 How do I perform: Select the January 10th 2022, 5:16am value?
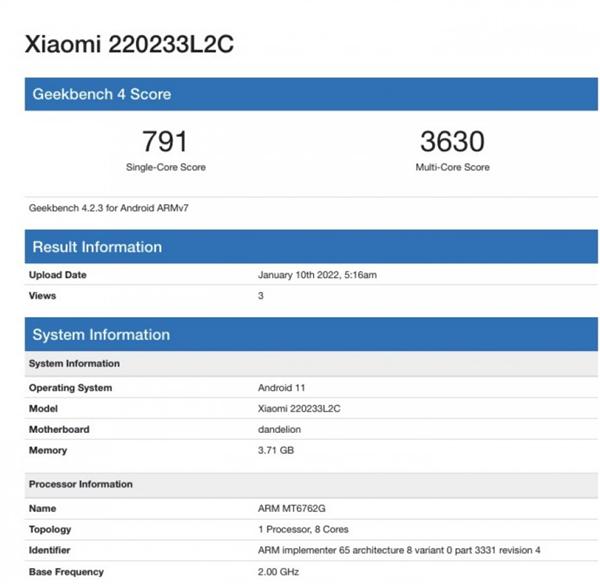(x=317, y=275)
